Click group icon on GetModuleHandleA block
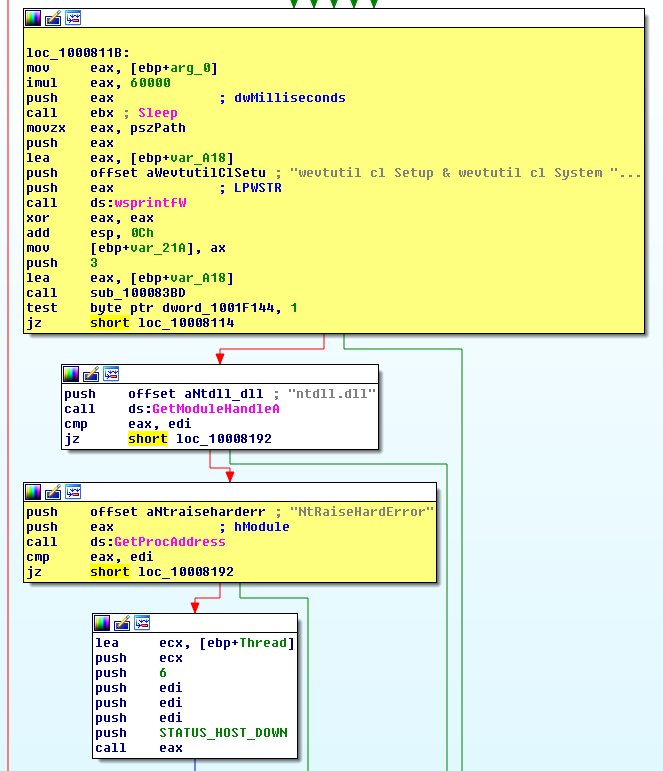The height and width of the screenshot is (771, 663). [110, 373]
